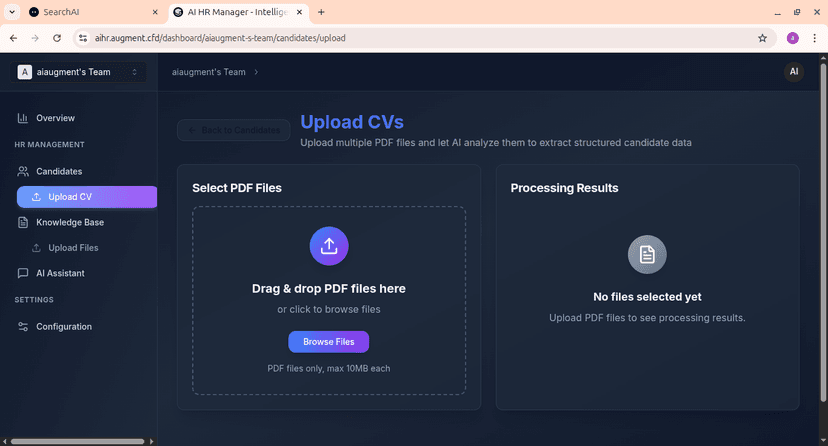
Task: Go back via Back to Candidates button
Action: [x=234, y=130]
